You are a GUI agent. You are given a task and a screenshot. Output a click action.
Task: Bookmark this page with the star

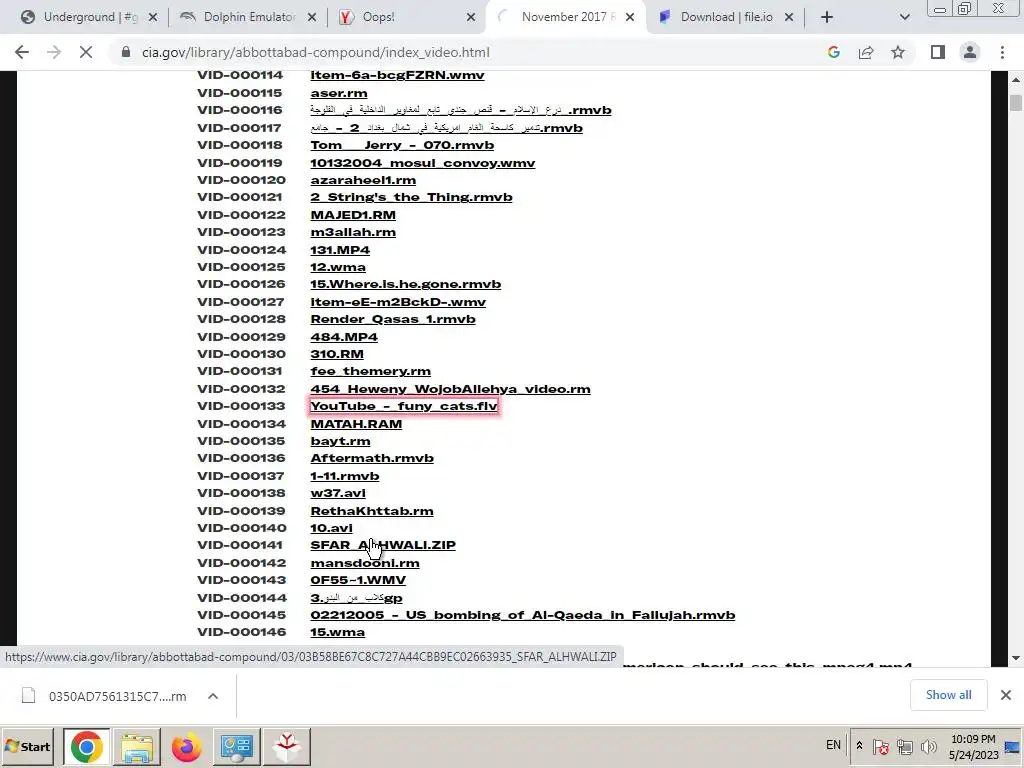point(898,52)
